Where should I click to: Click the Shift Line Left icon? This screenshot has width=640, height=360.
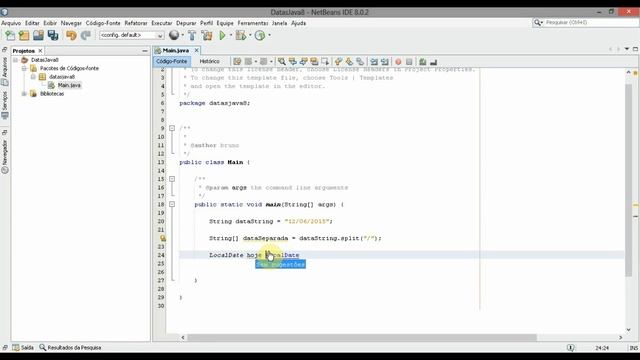pos(374,62)
